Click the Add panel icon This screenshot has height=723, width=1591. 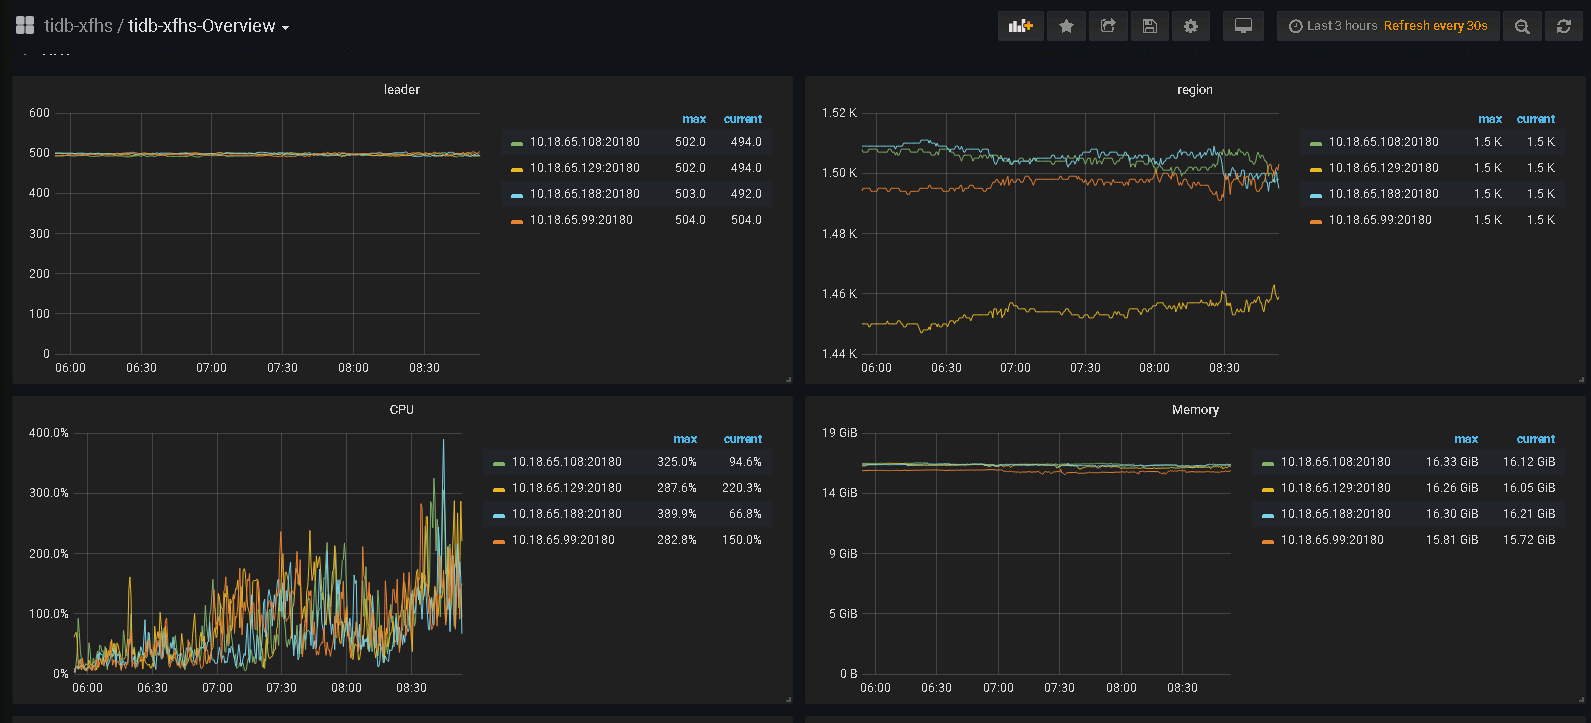(1020, 27)
